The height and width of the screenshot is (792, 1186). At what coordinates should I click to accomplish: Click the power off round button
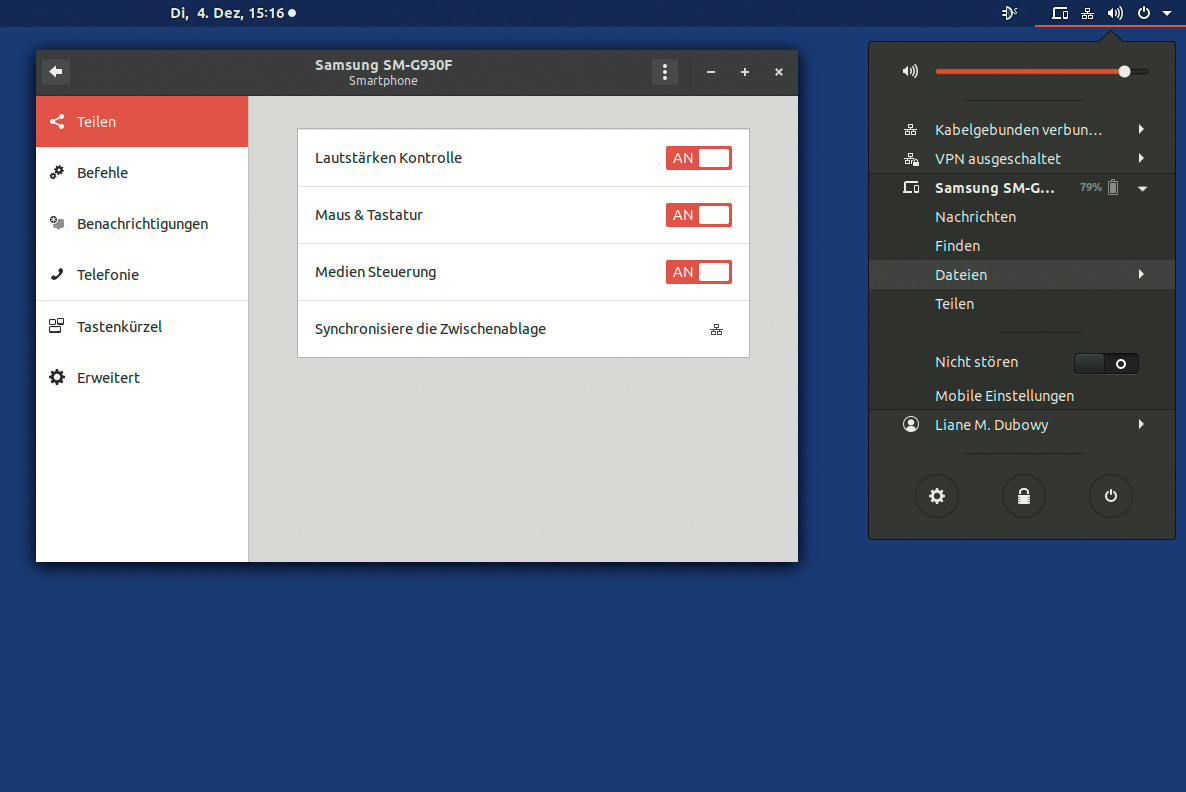click(1110, 497)
